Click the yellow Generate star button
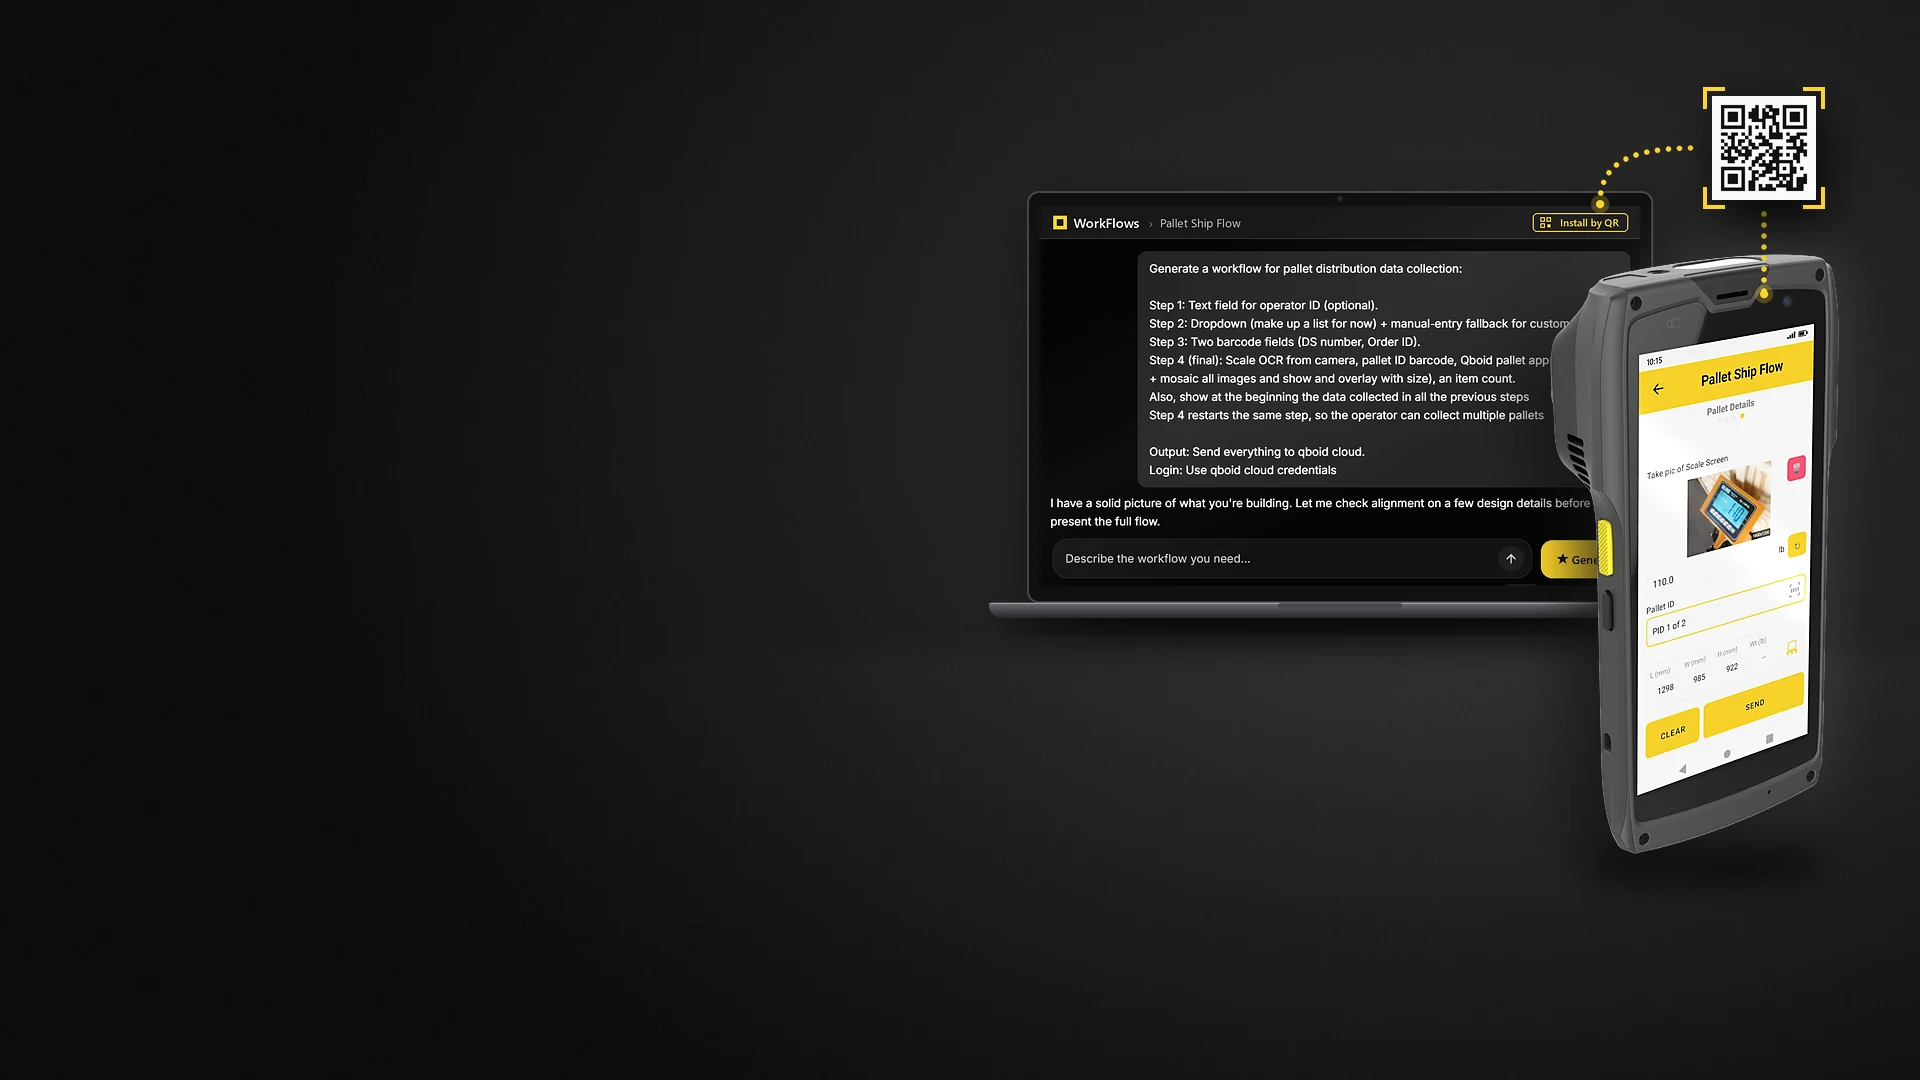The height and width of the screenshot is (1080, 1920). coord(1572,559)
